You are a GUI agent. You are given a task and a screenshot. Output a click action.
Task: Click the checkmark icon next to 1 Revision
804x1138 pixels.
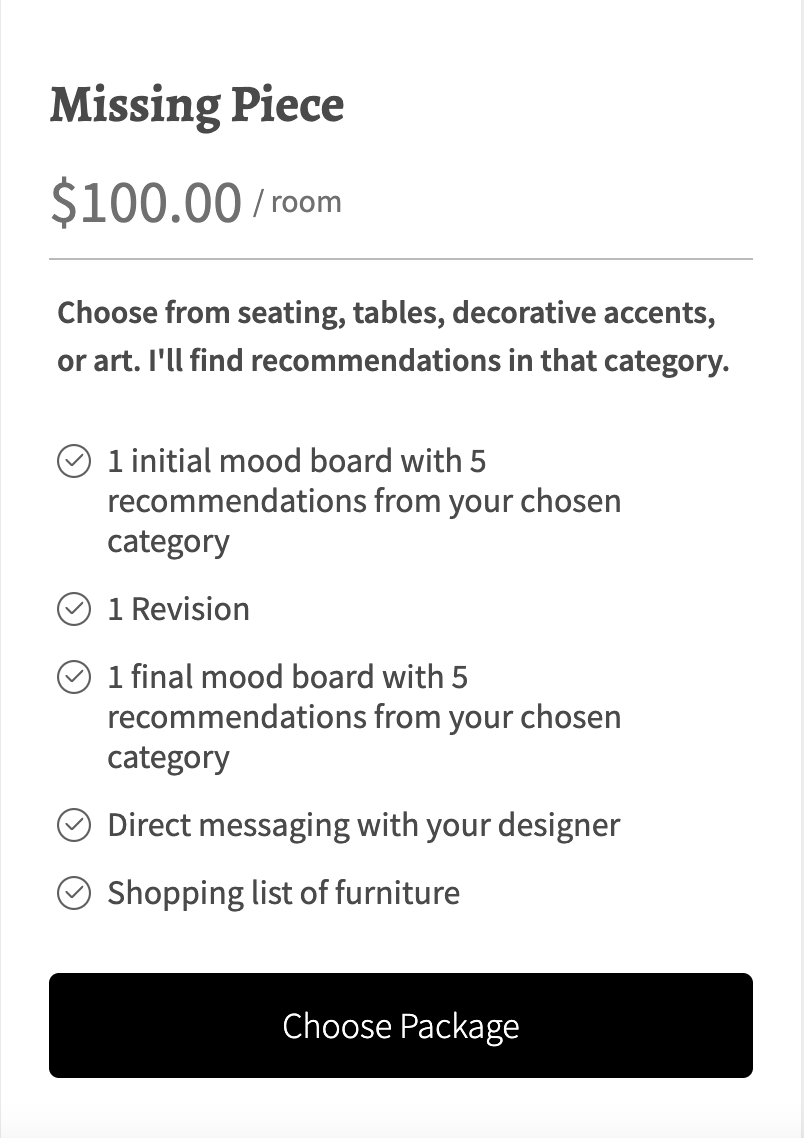tap(74, 609)
